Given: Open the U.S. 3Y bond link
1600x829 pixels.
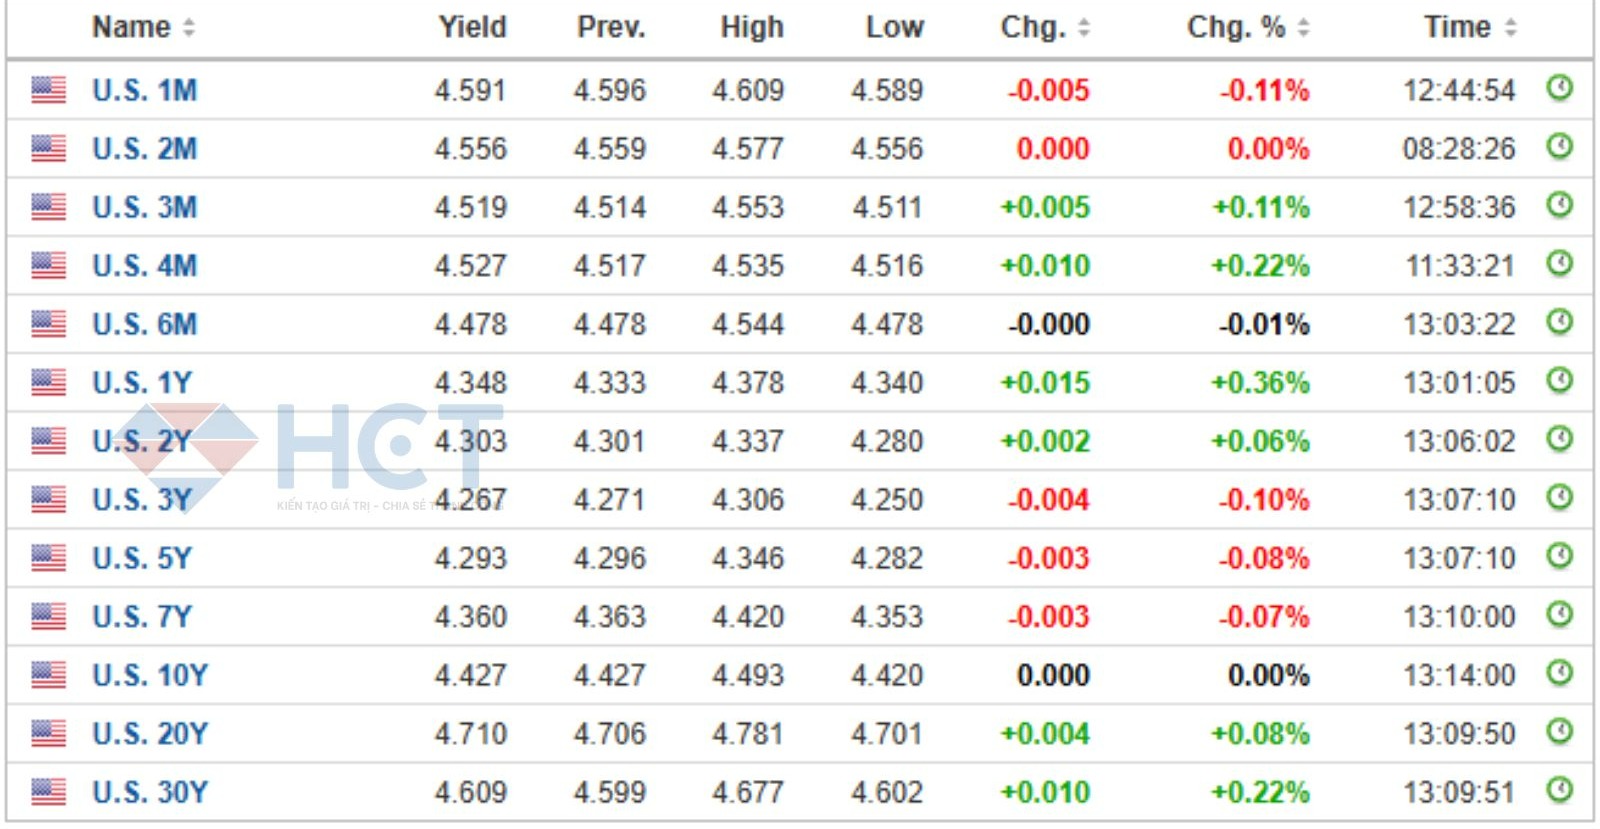Looking at the screenshot, I should 141,500.
